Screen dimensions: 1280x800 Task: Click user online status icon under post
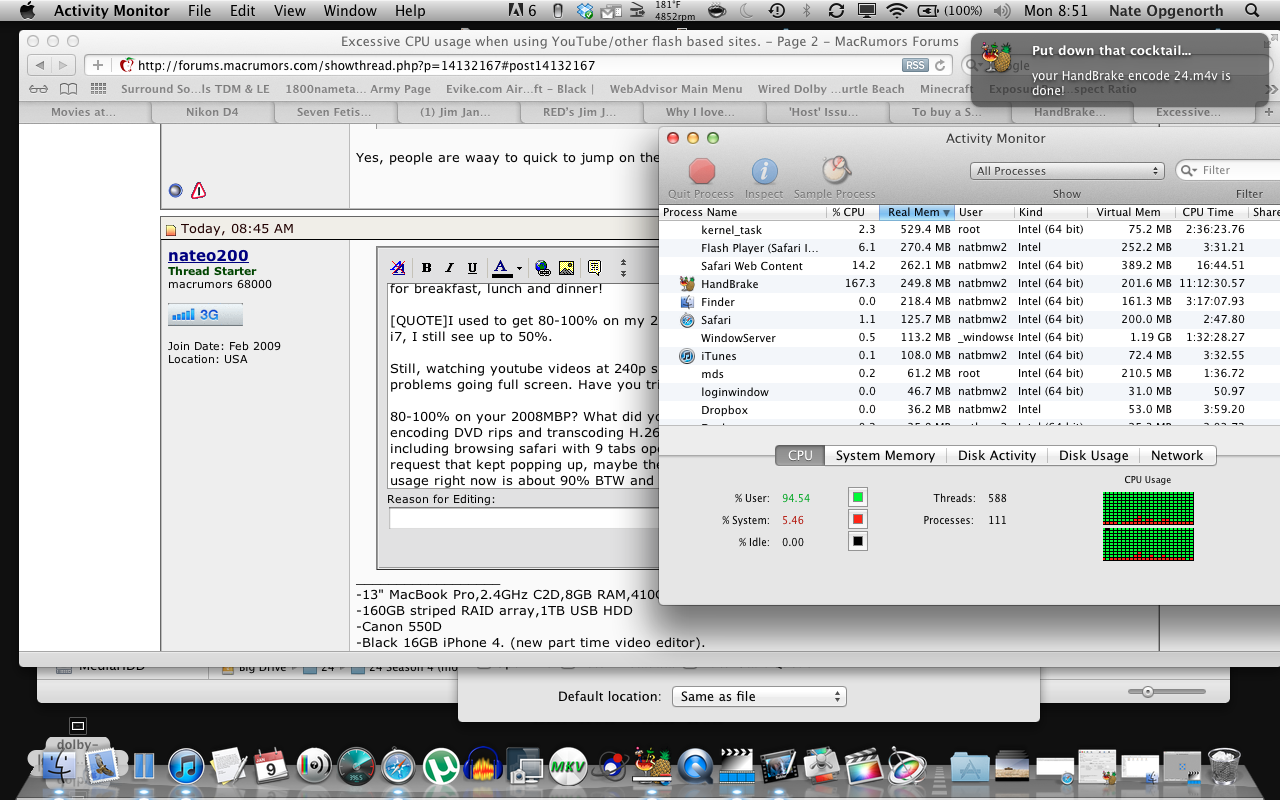tap(176, 190)
